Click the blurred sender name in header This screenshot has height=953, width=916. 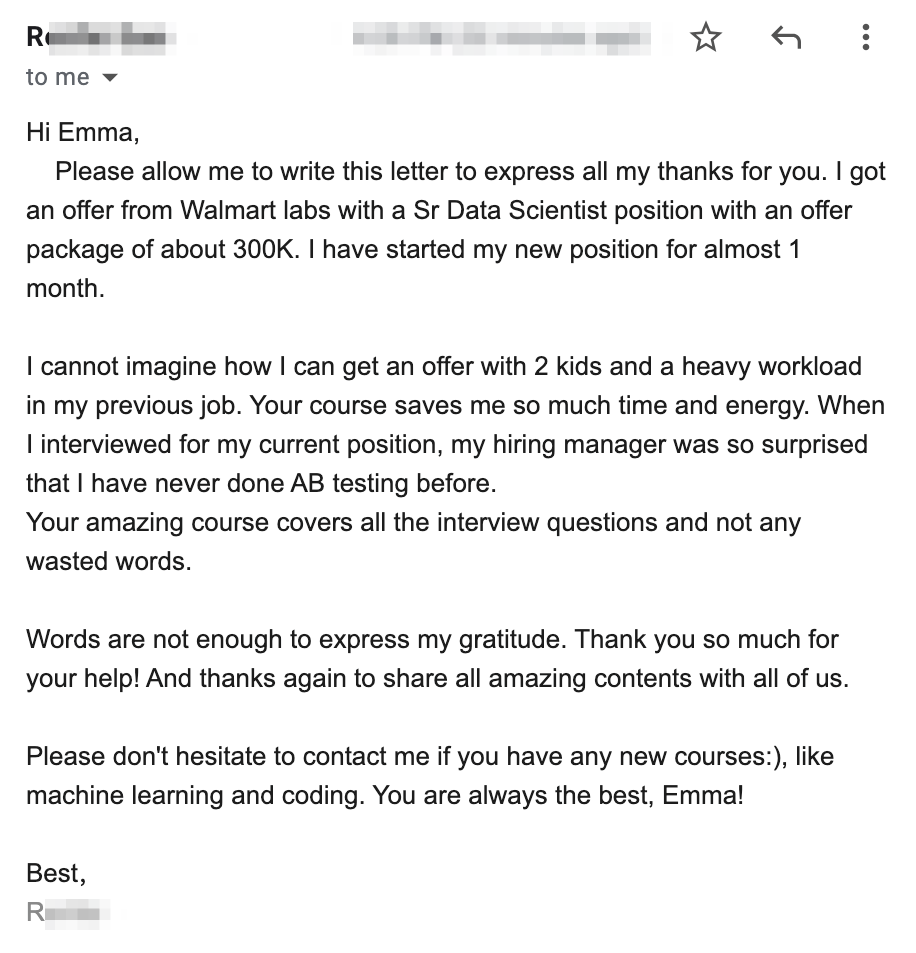tap(101, 38)
